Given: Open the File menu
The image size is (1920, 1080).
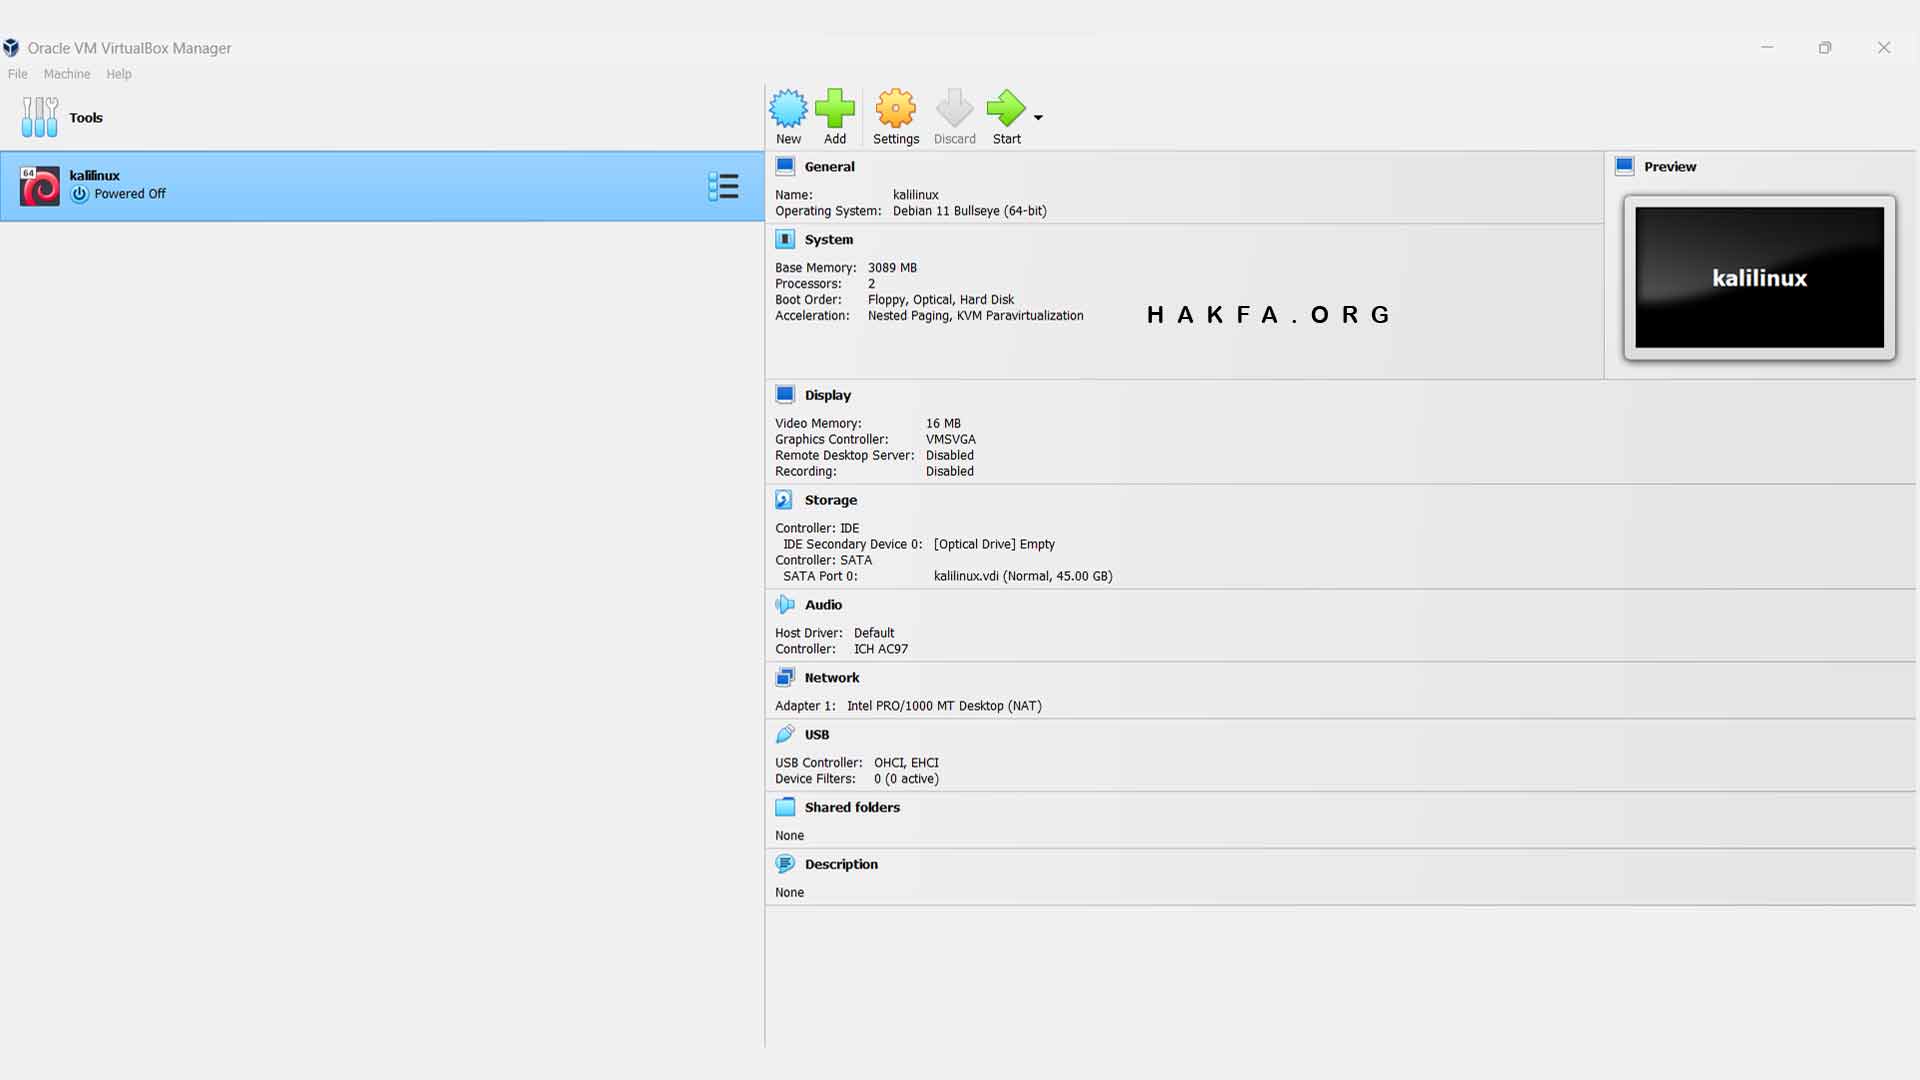Looking at the screenshot, I should (x=18, y=74).
